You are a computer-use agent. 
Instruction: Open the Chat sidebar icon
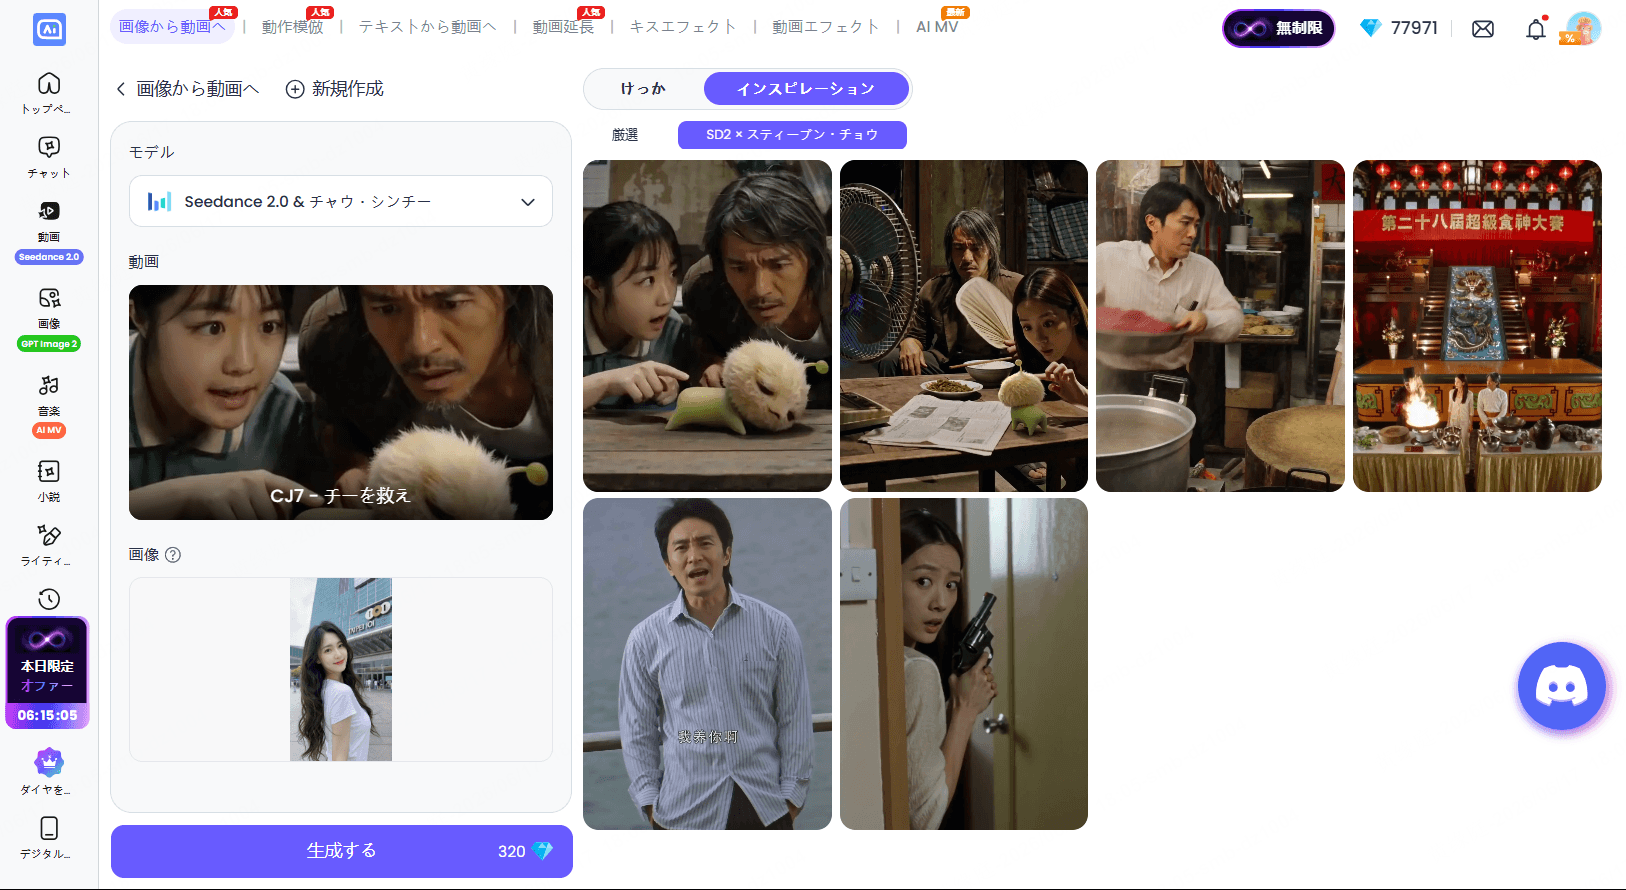click(x=49, y=147)
